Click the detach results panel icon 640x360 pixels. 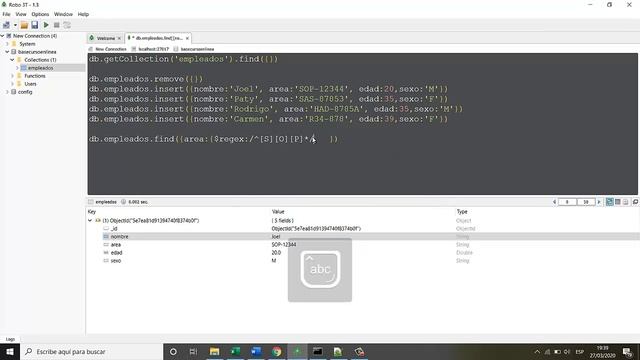pos(635,202)
